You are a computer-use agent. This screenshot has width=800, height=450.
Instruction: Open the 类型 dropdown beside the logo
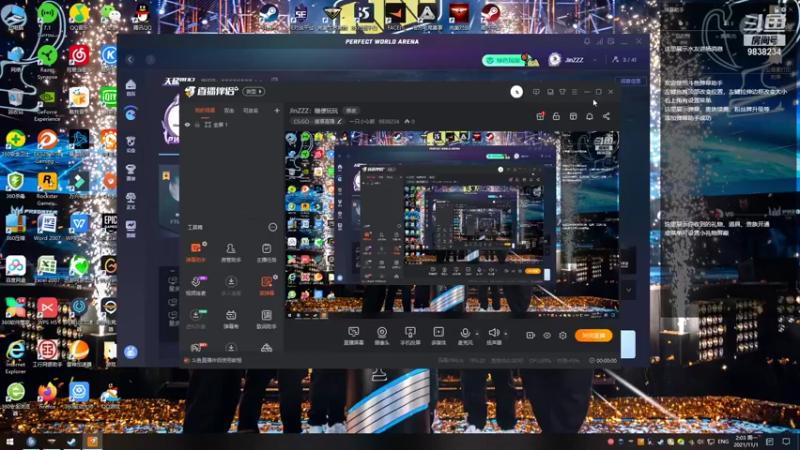tap(254, 91)
